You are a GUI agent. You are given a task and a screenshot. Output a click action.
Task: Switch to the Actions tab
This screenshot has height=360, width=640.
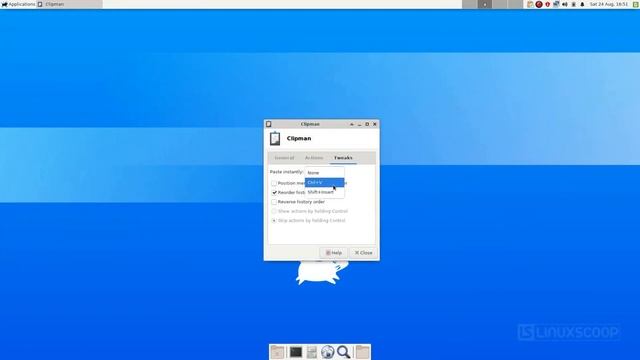pos(314,158)
